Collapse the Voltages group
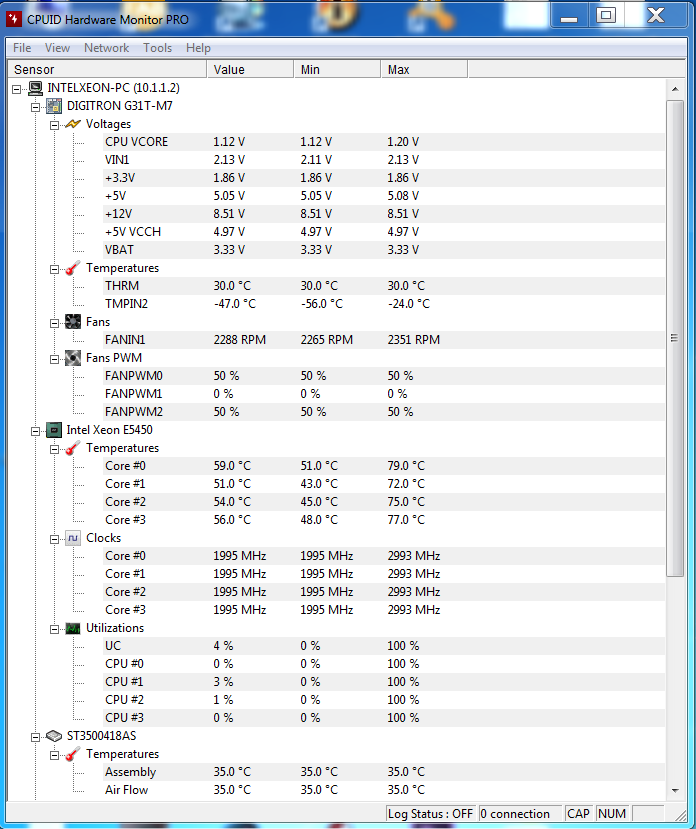The width and height of the screenshot is (696, 829). [x=54, y=125]
